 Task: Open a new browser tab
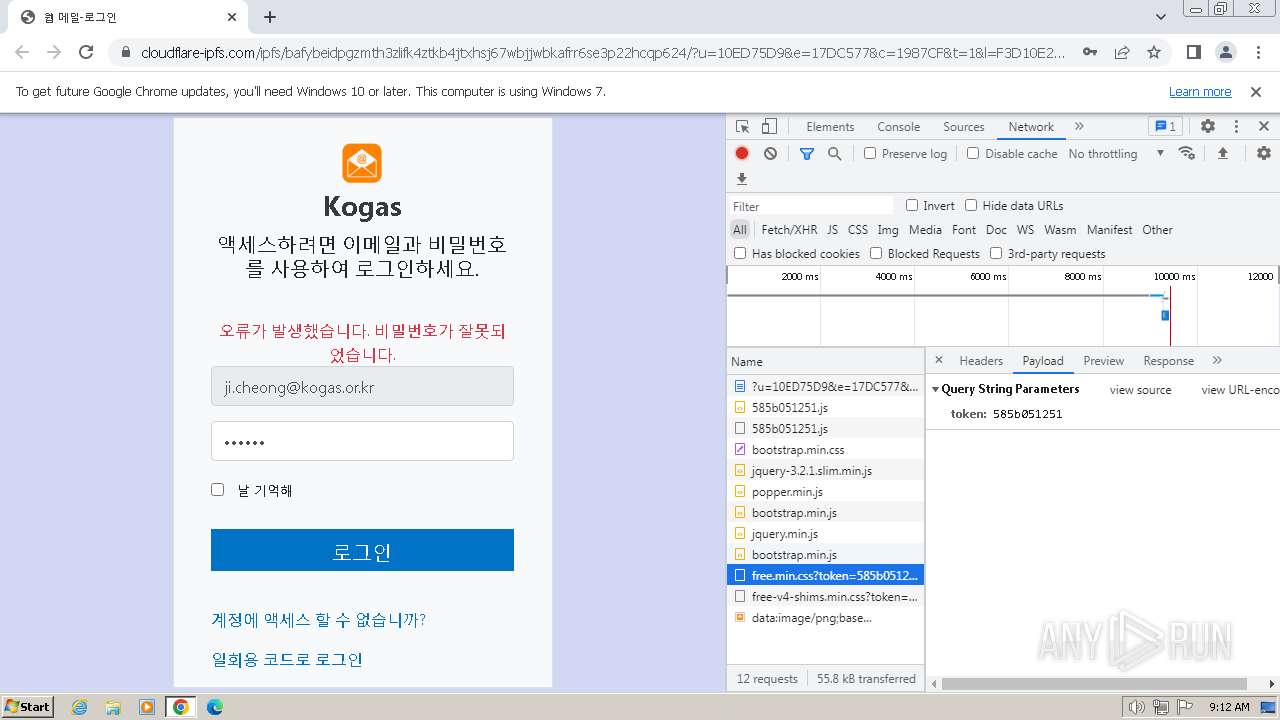[x=270, y=17]
